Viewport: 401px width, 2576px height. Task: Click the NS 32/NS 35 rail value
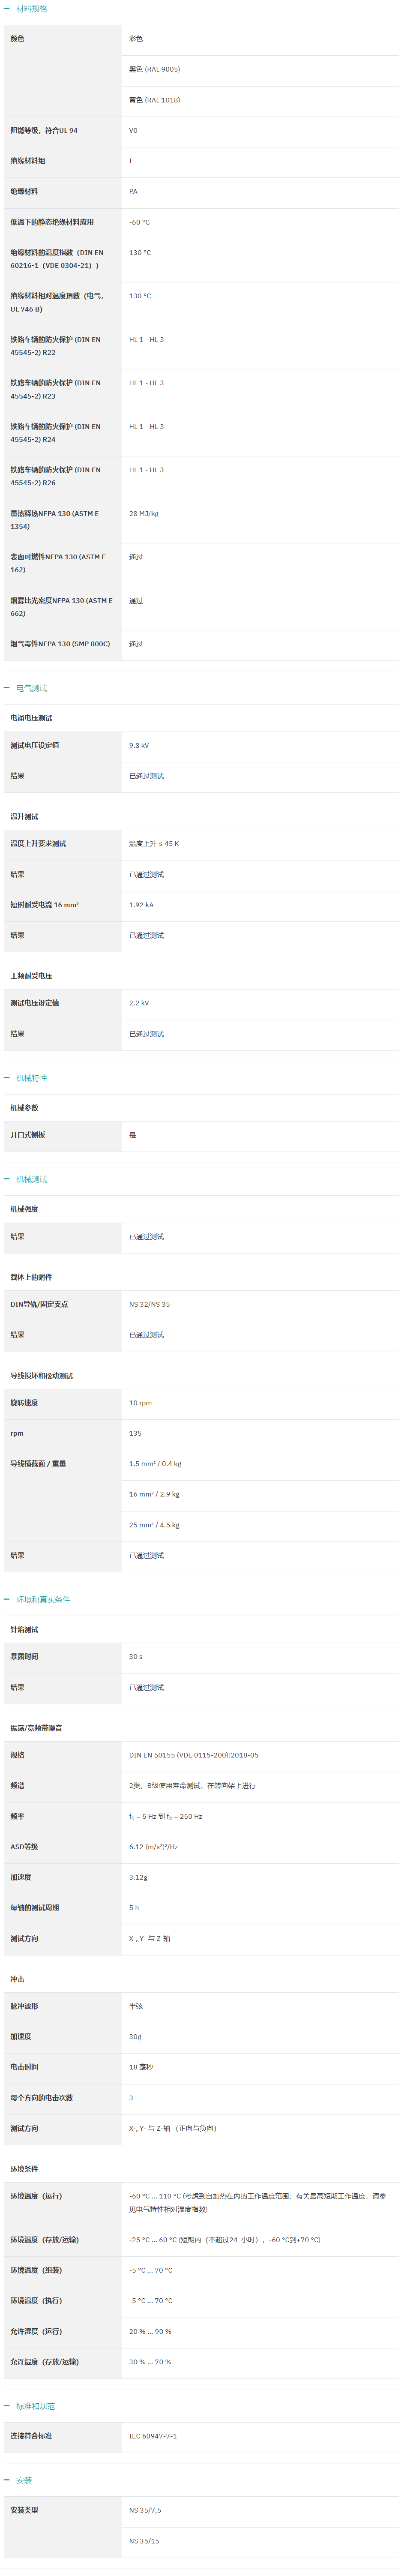tap(149, 1304)
